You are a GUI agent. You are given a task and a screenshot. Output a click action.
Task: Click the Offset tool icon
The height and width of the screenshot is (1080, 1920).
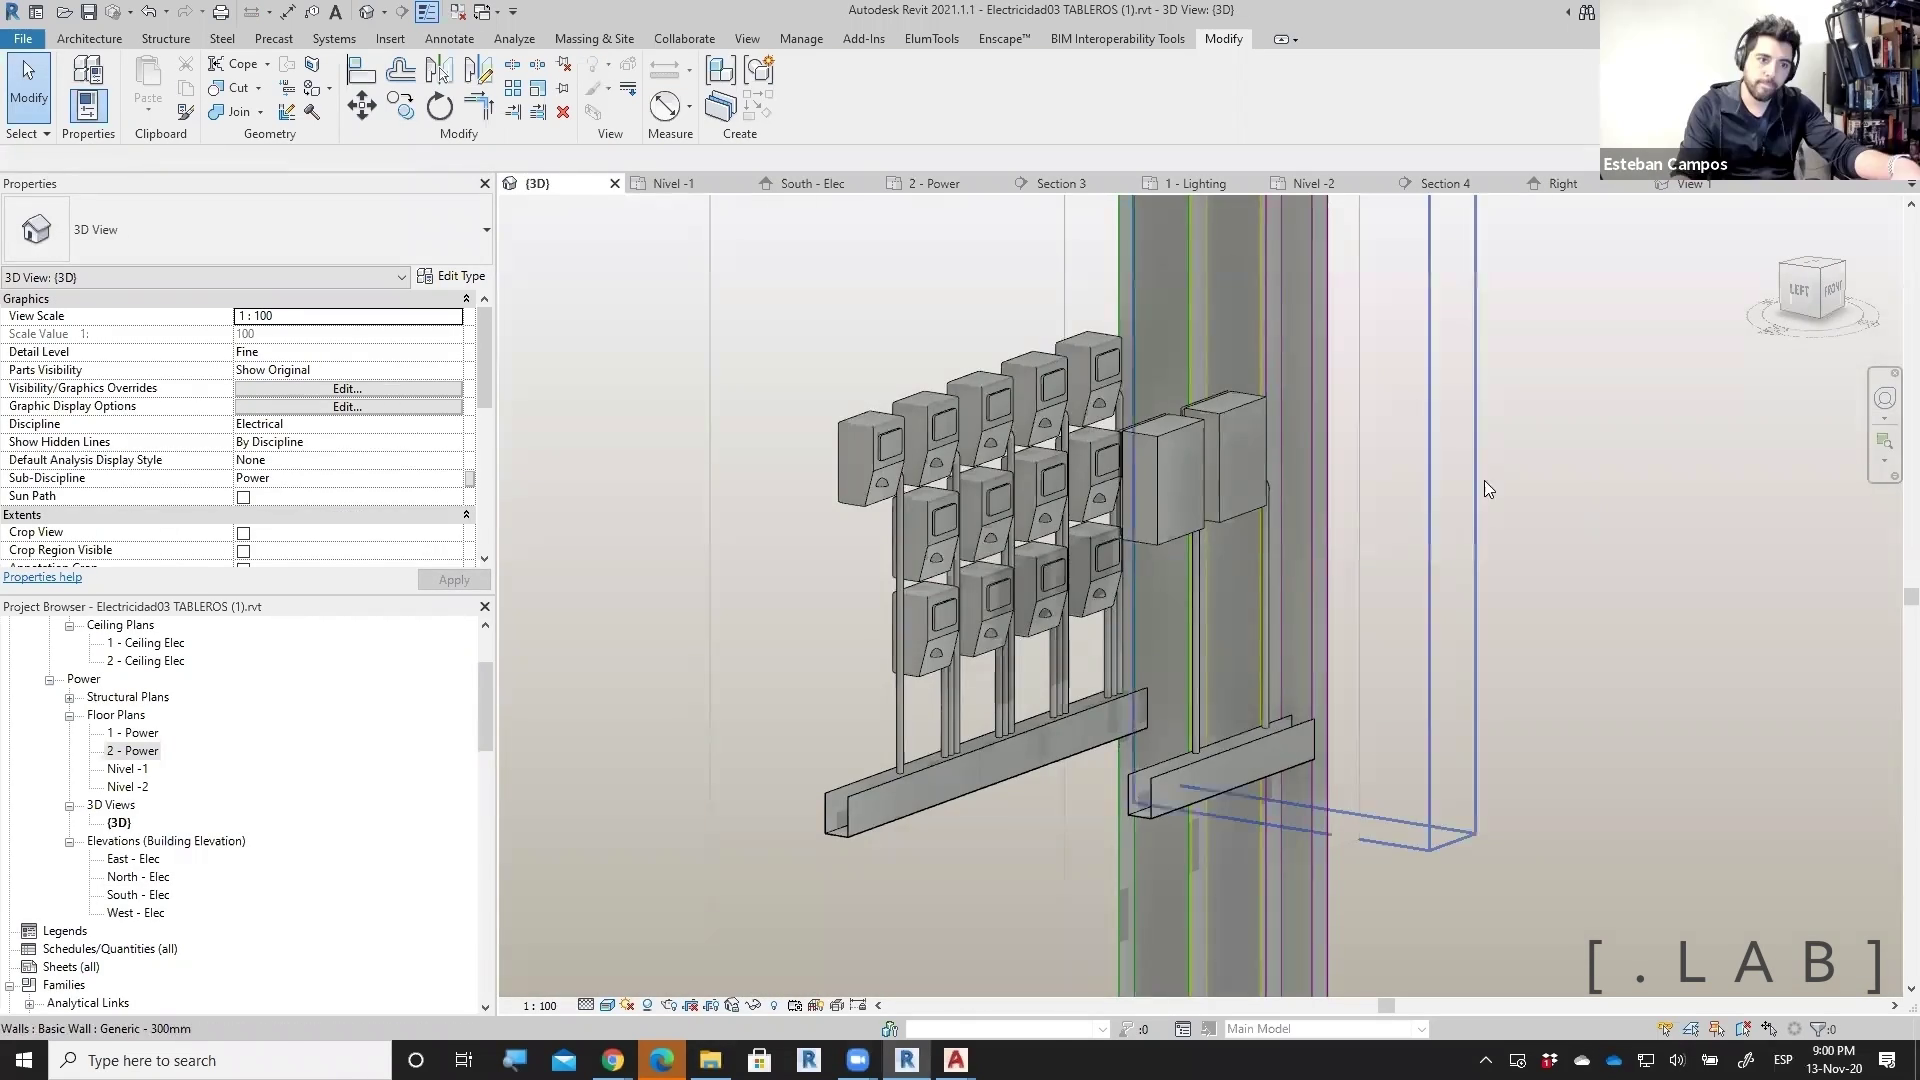401,70
